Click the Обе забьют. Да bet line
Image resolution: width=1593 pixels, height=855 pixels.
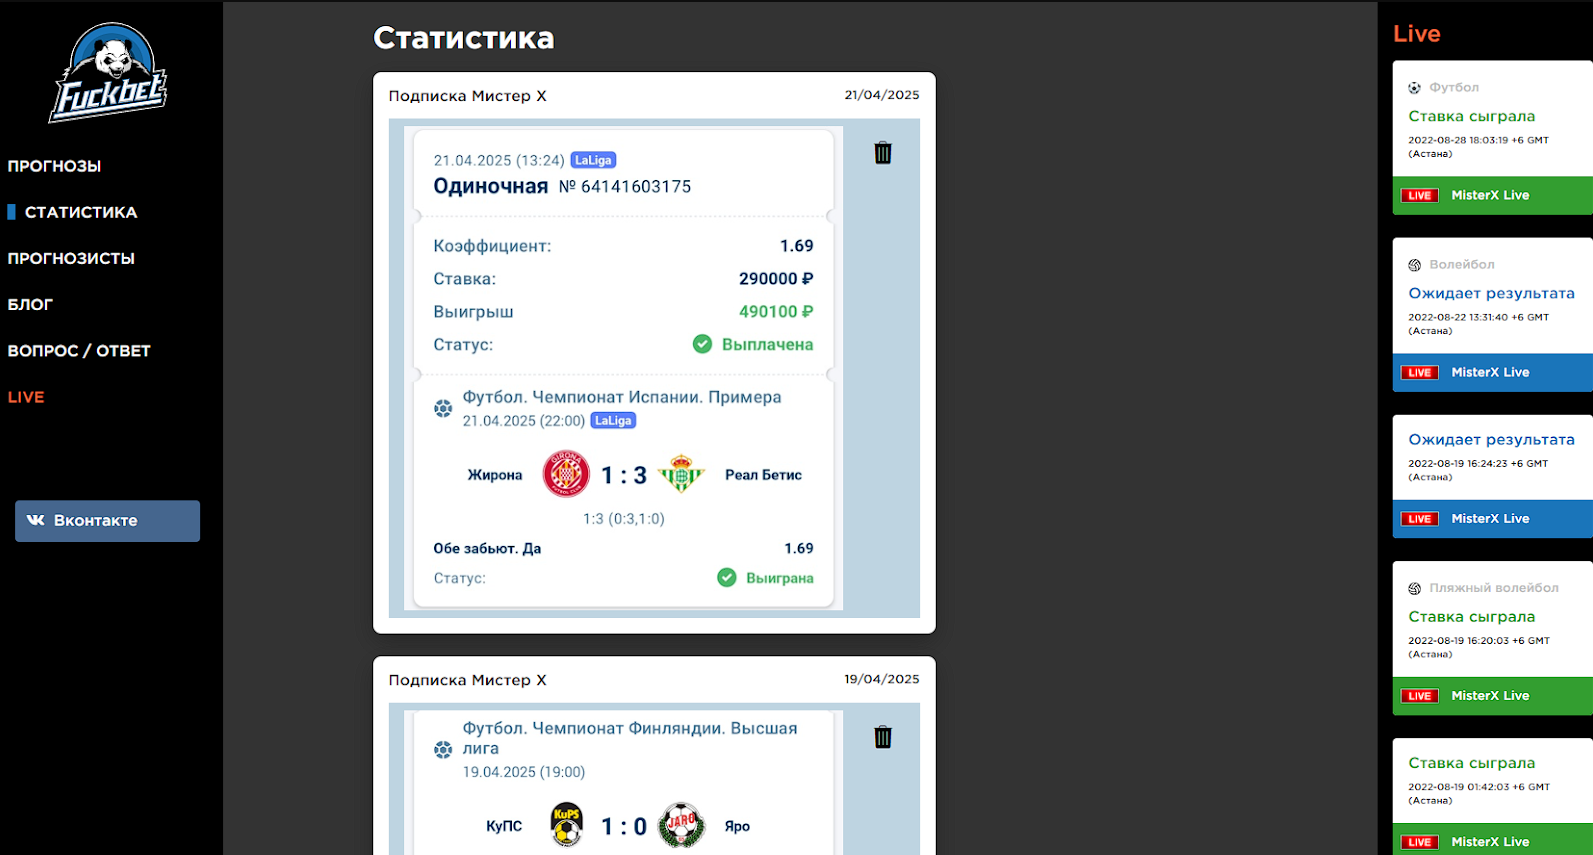(487, 548)
